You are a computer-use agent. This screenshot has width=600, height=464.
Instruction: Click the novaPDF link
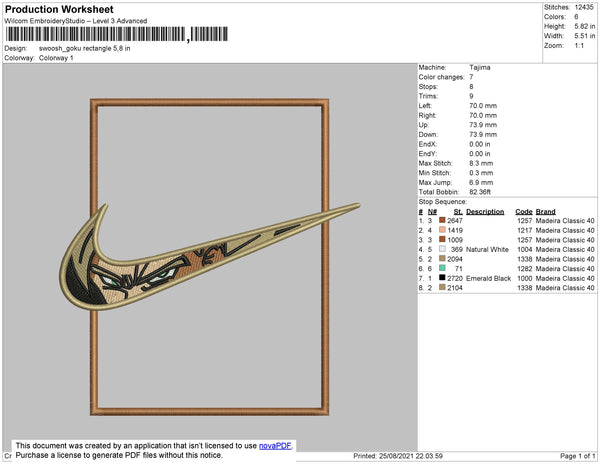pyautogui.click(x=275, y=446)
